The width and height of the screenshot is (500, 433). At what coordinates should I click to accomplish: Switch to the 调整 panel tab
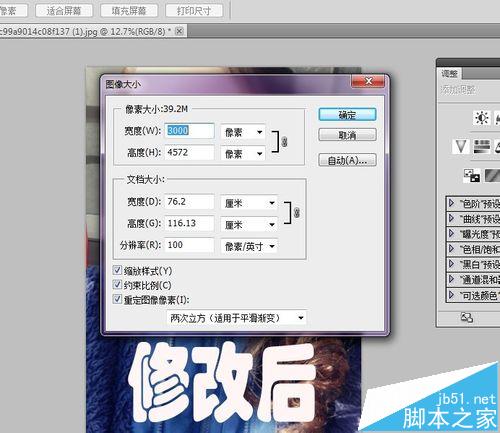tap(449, 73)
